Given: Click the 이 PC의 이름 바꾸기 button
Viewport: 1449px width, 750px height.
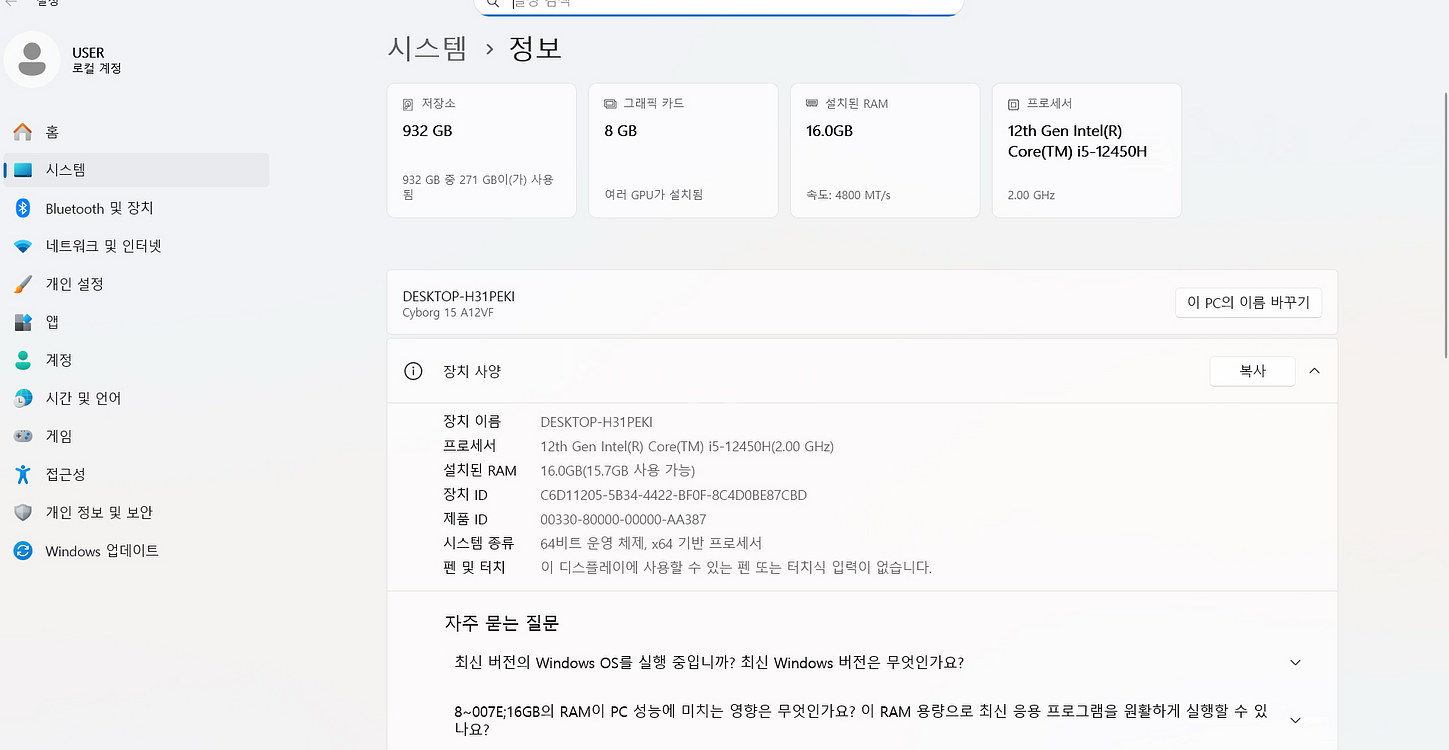Looking at the screenshot, I should [x=1248, y=302].
